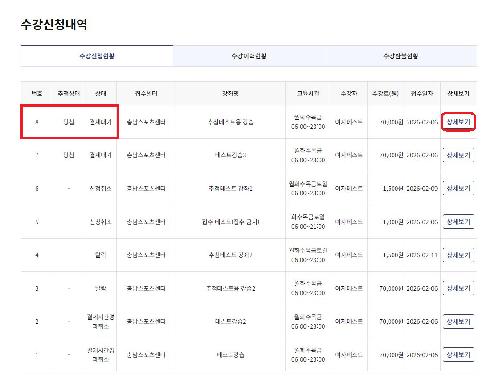The image size is (499, 383).
Task: Click the 강좌명 column header
Action: (x=230, y=93)
